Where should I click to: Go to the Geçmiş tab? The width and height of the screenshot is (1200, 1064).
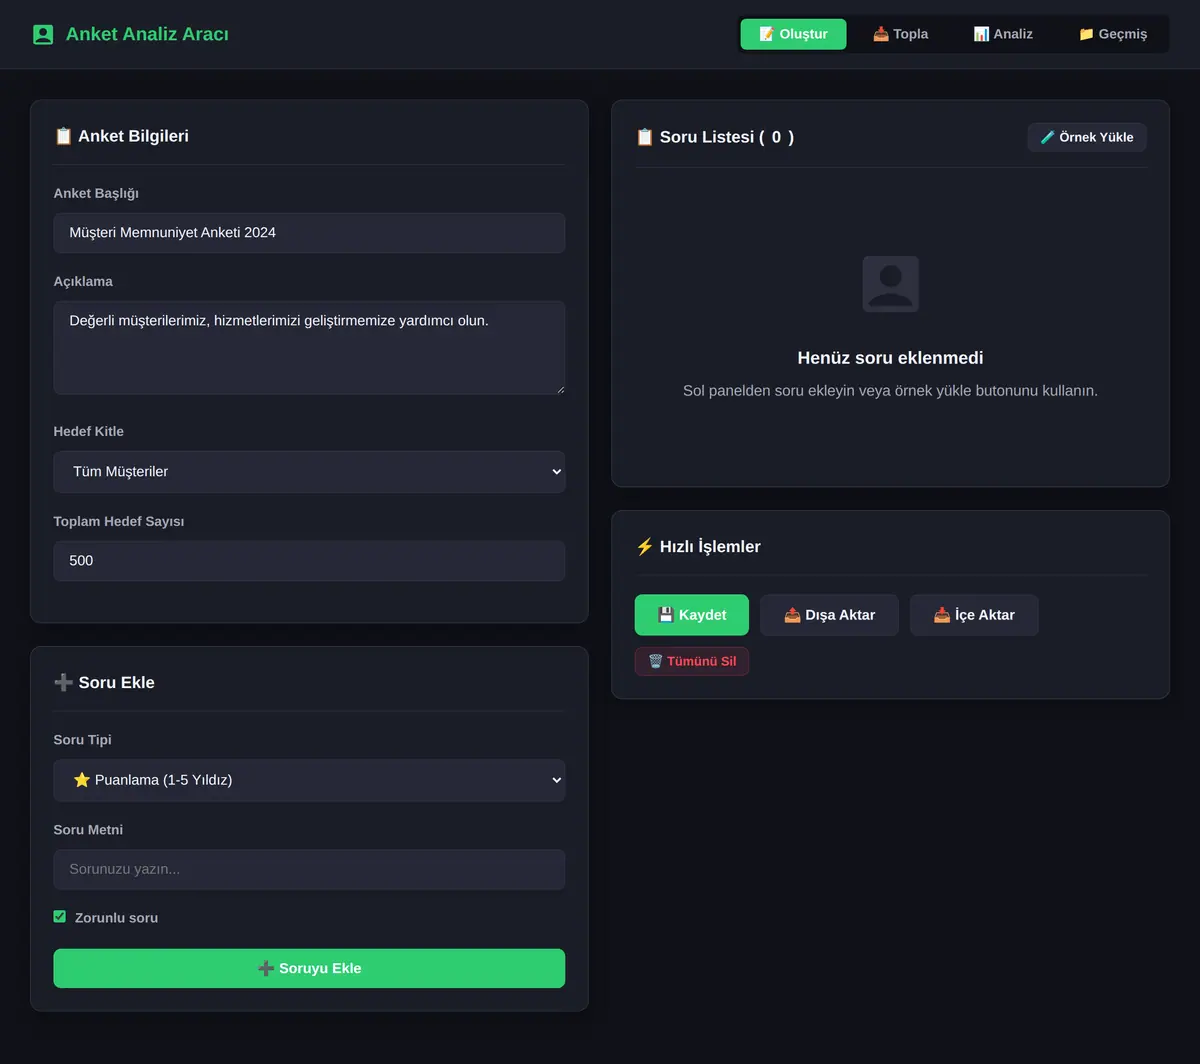coord(1113,34)
